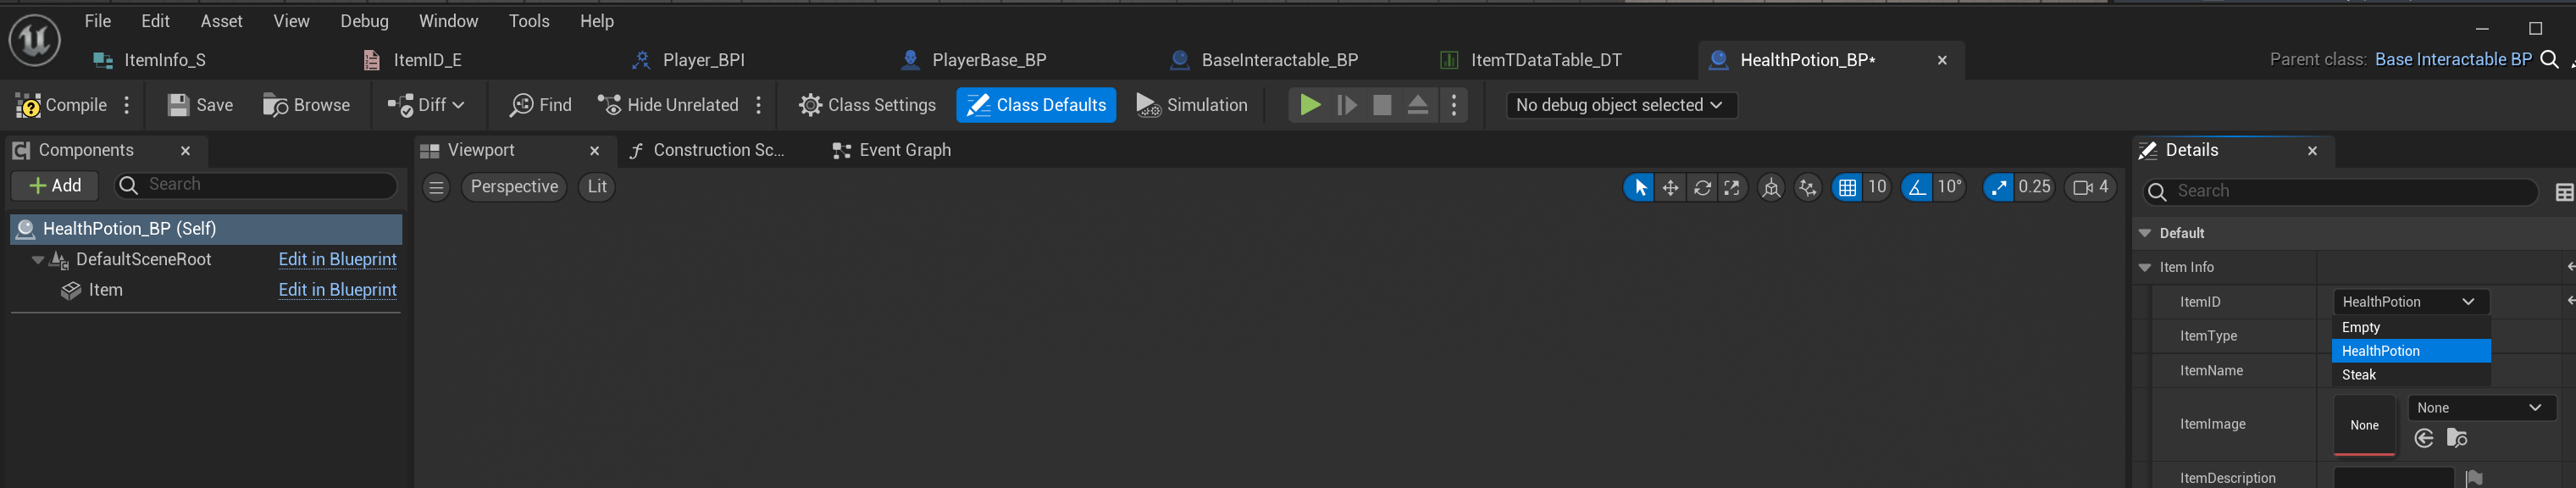Select the rotate gizmo tool

pyautogui.click(x=1702, y=187)
